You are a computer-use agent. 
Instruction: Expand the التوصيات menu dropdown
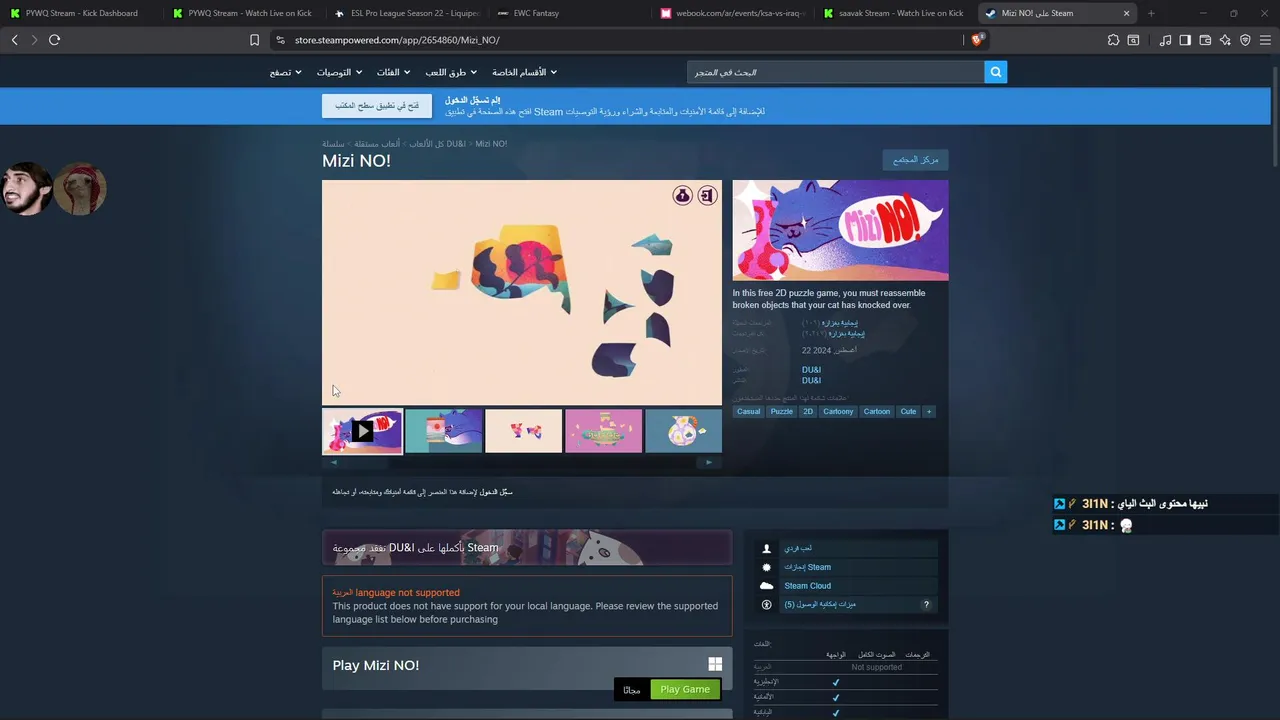(338, 72)
